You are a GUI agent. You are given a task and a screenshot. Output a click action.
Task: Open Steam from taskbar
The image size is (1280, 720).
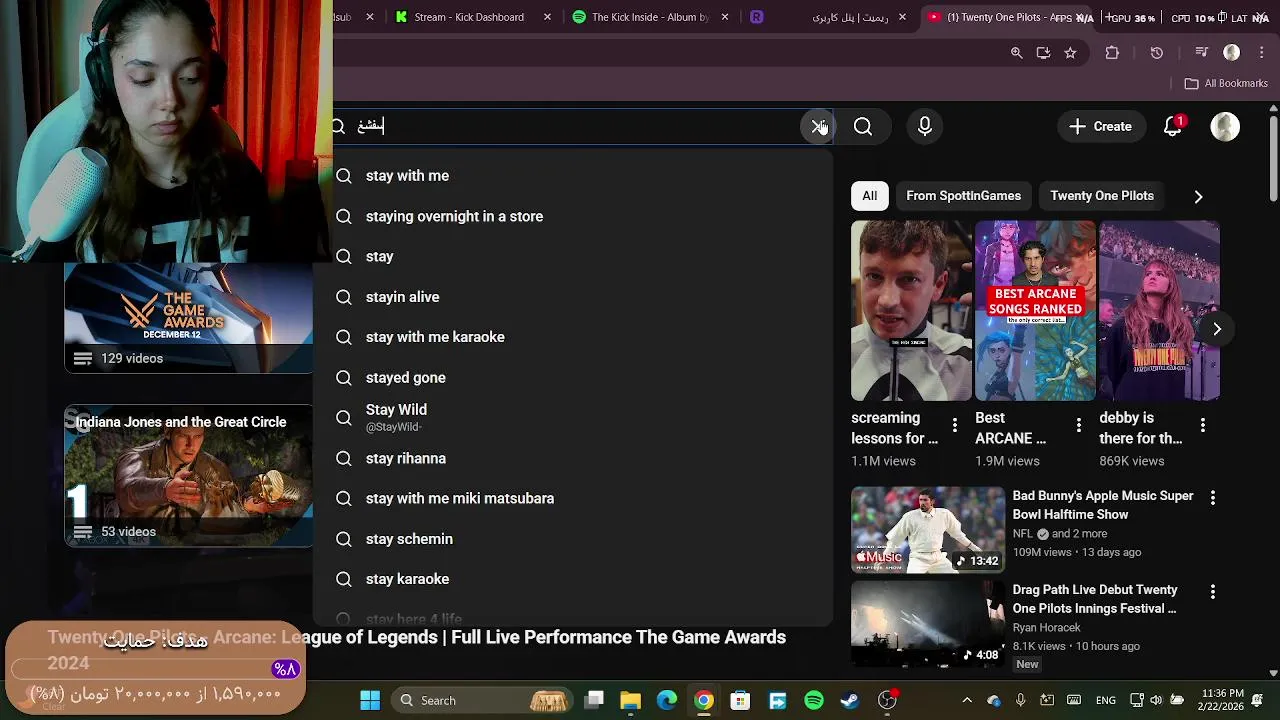pos(850,700)
